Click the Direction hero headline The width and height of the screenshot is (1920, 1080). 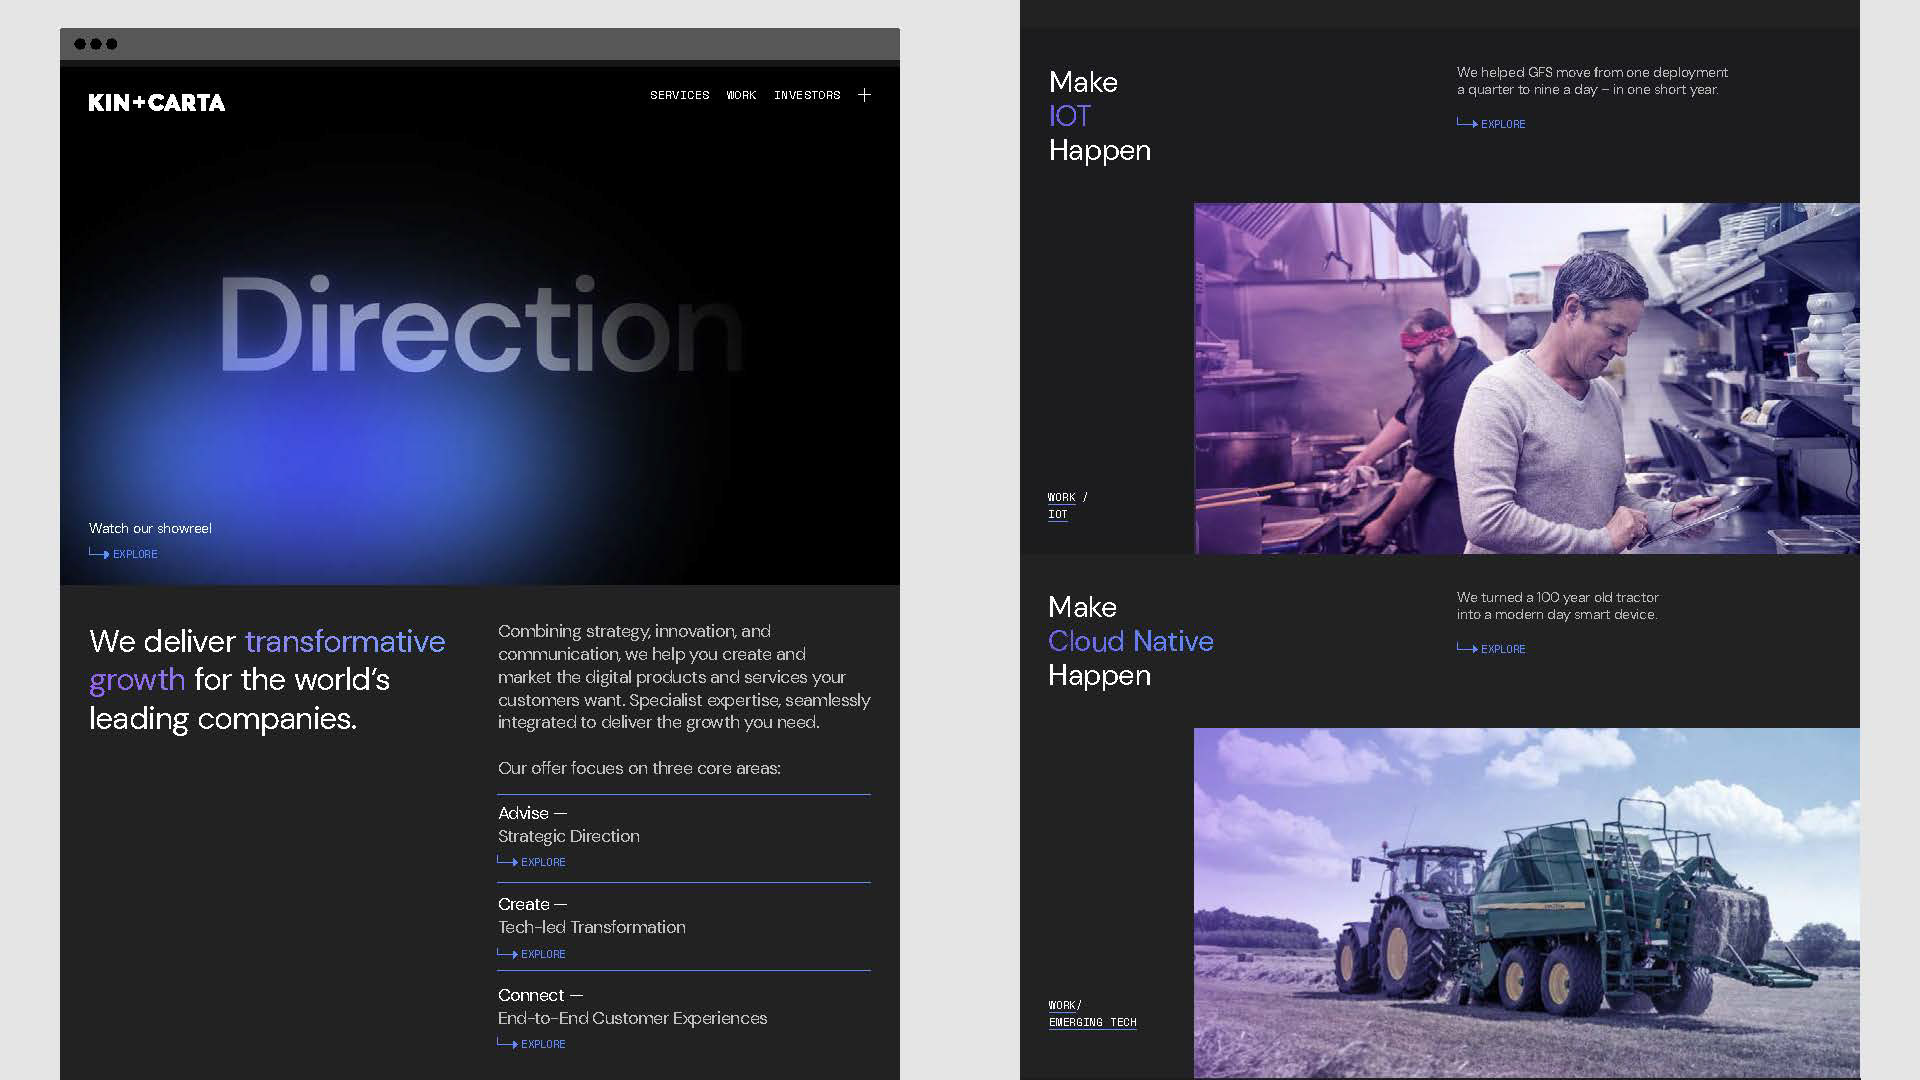[481, 325]
